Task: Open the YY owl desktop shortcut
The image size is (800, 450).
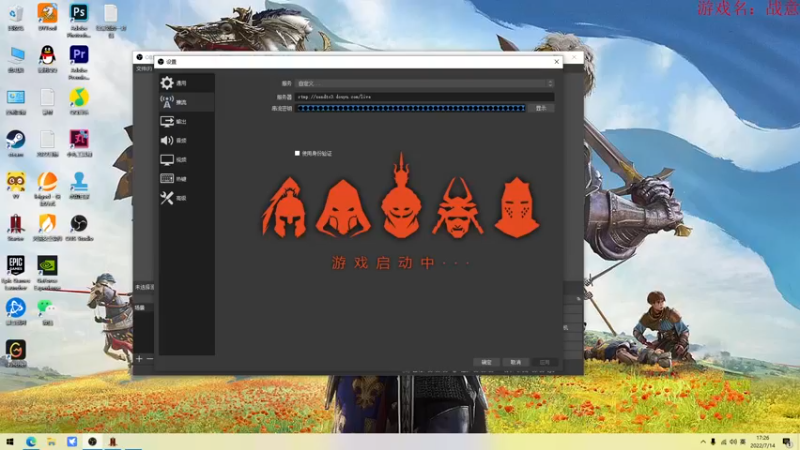Action: tap(16, 186)
